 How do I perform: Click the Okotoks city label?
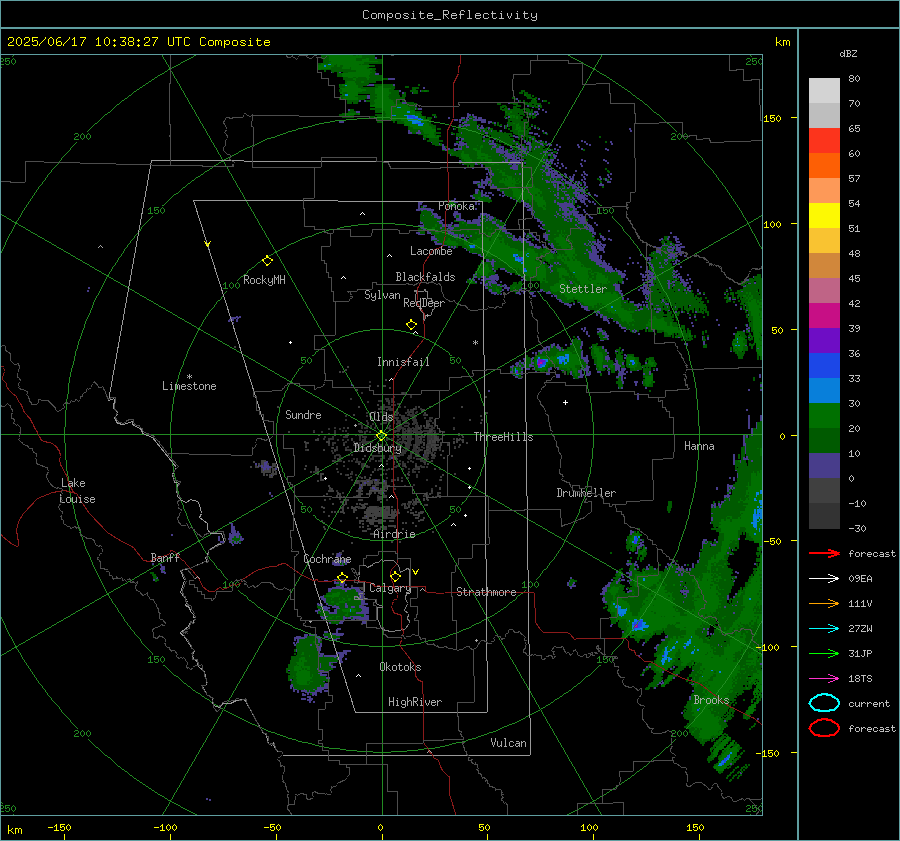coord(400,667)
